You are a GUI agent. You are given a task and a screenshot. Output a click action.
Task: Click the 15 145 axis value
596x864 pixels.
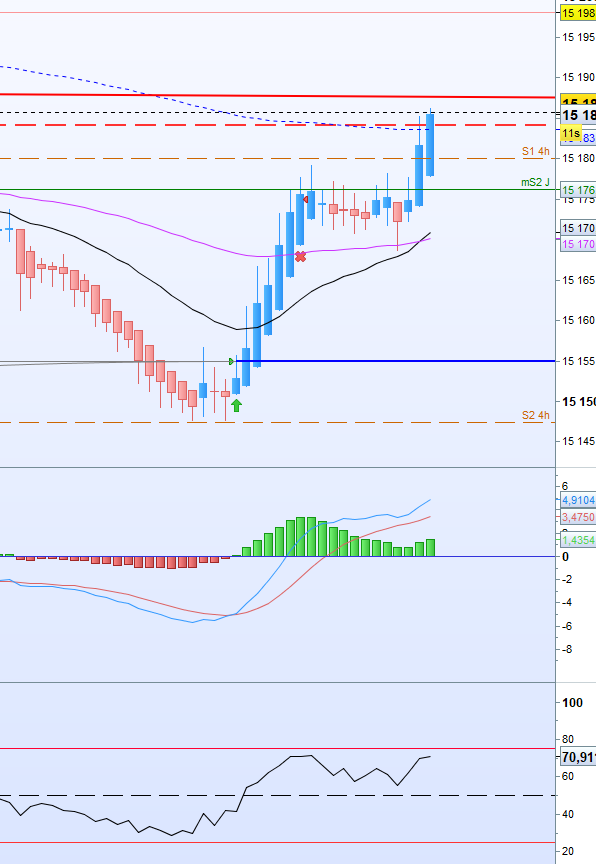coord(578,441)
